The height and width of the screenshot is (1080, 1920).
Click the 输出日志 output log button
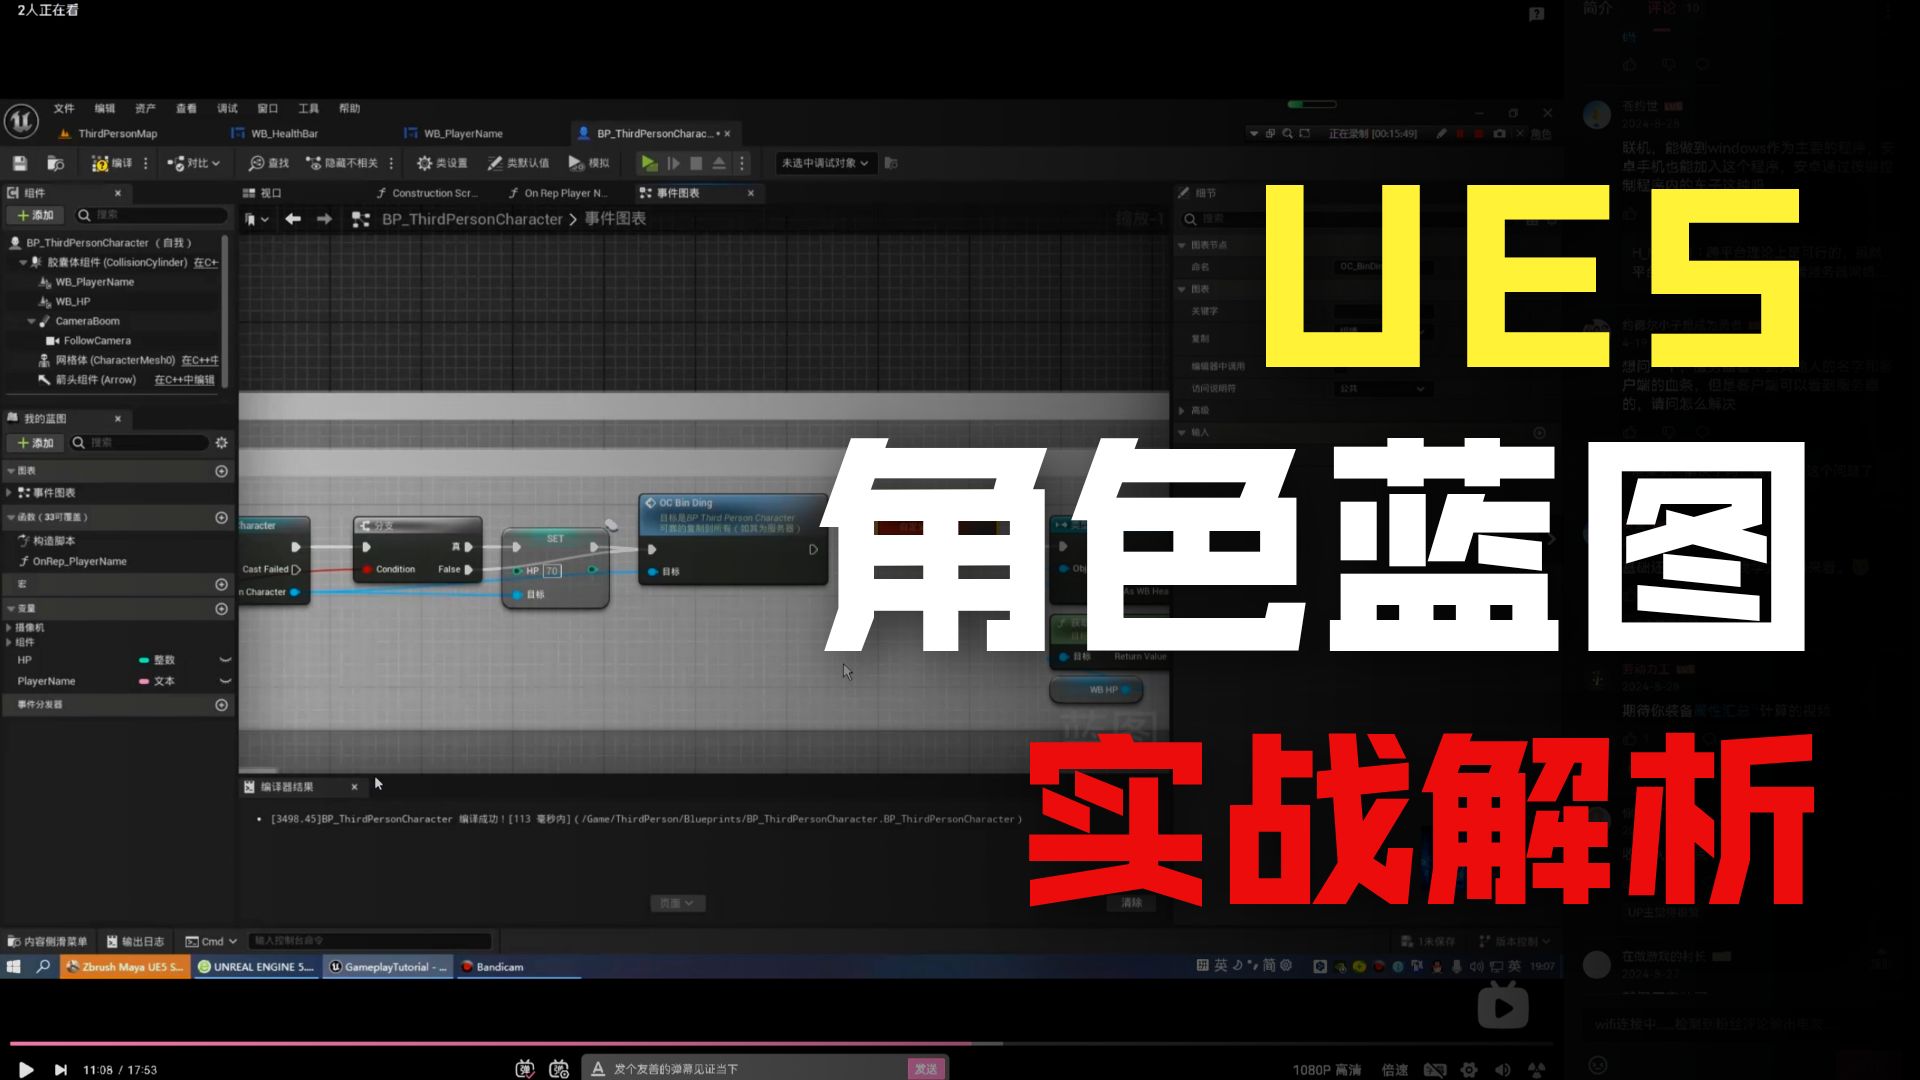tap(135, 941)
